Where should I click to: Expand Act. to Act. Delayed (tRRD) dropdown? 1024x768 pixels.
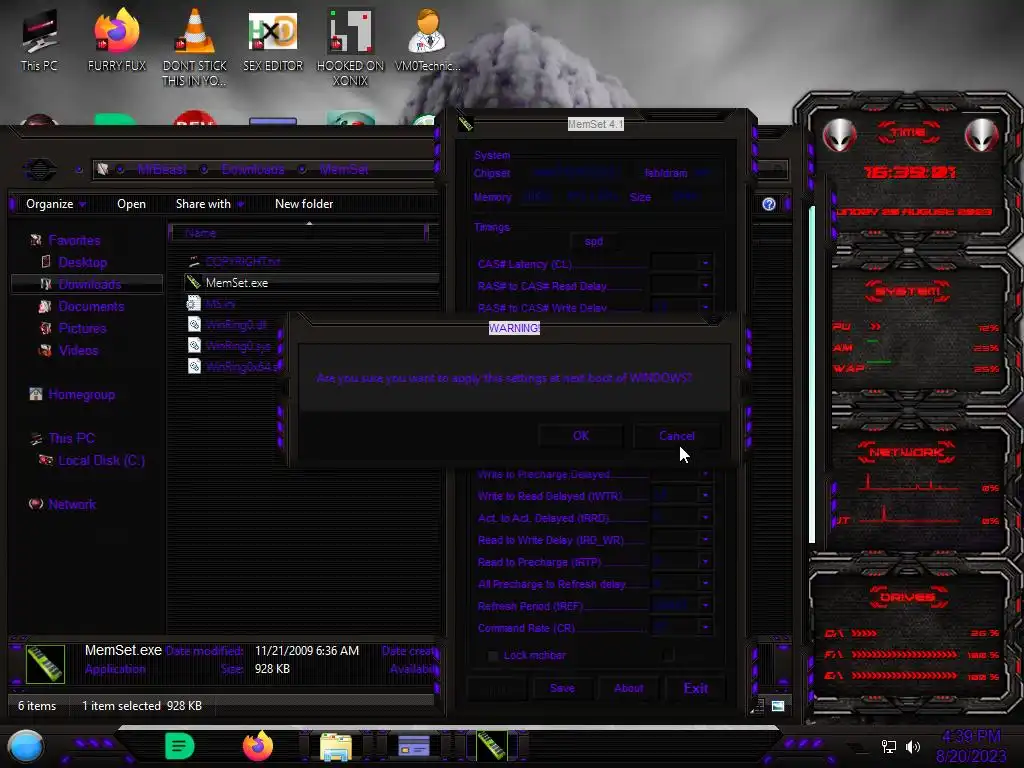click(x=705, y=518)
